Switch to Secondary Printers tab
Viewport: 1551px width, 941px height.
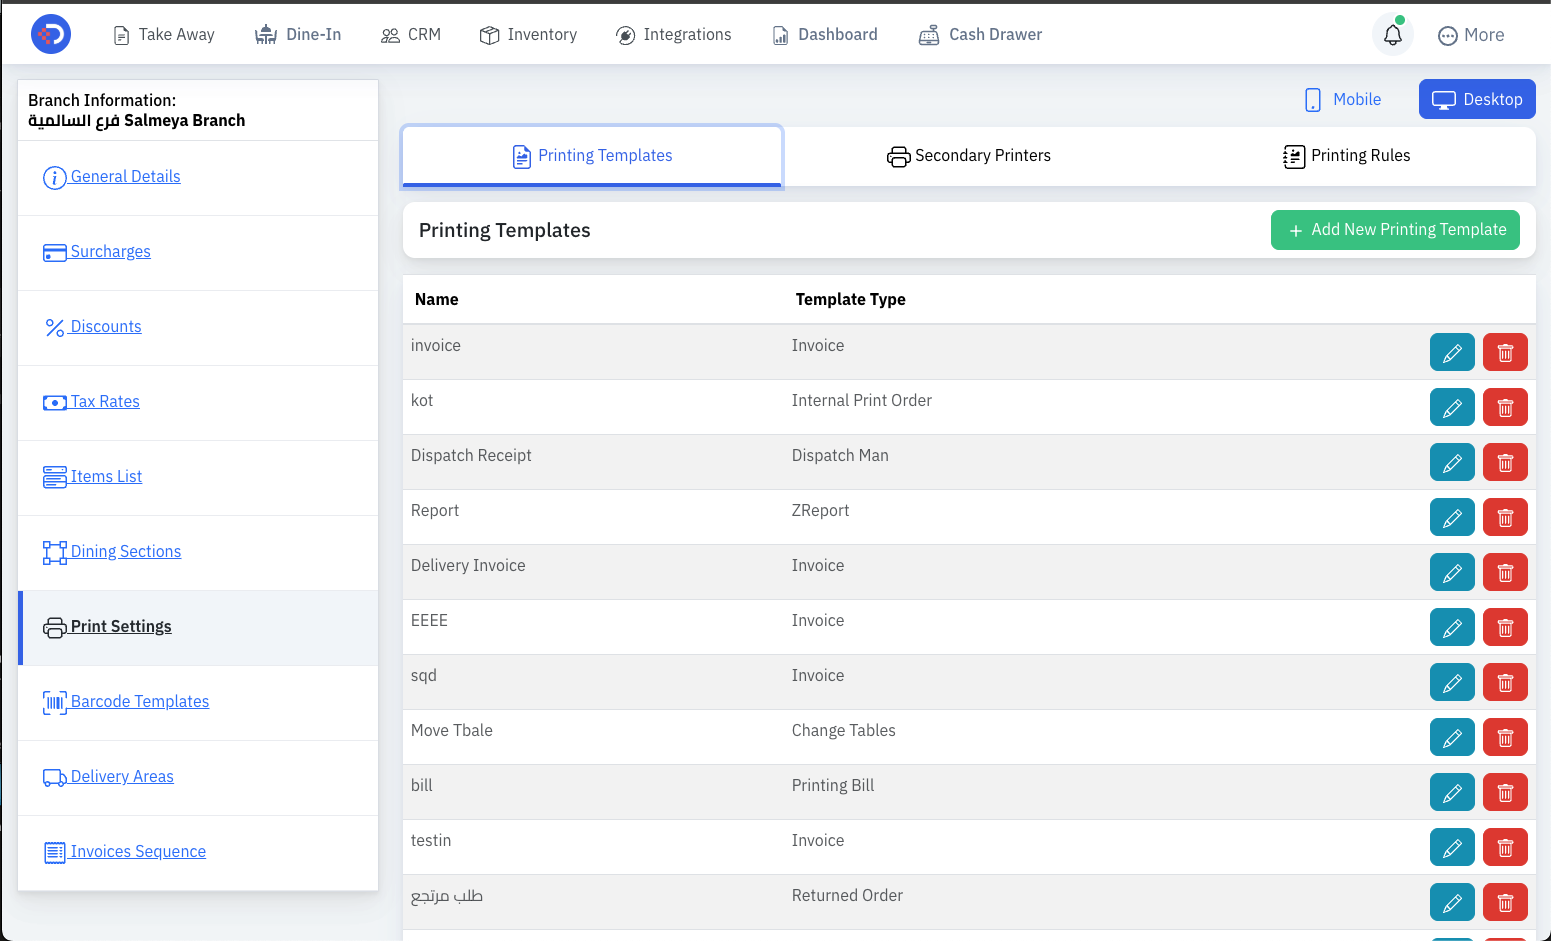coord(969,156)
